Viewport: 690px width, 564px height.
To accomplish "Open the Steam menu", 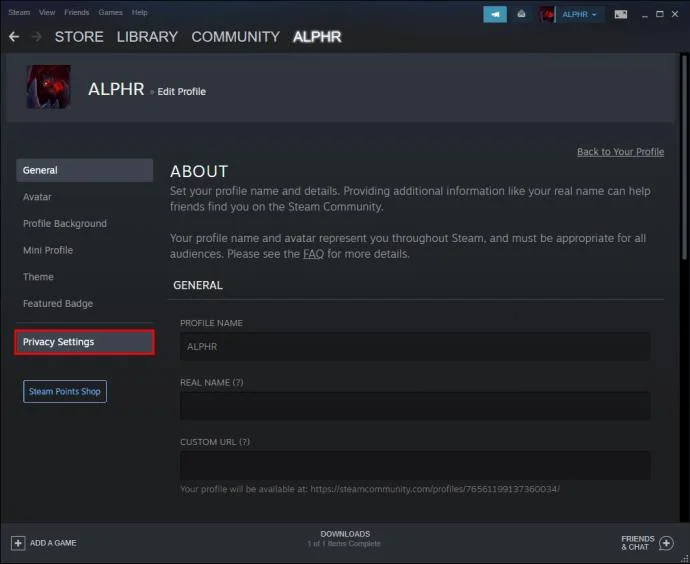I will (19, 12).
